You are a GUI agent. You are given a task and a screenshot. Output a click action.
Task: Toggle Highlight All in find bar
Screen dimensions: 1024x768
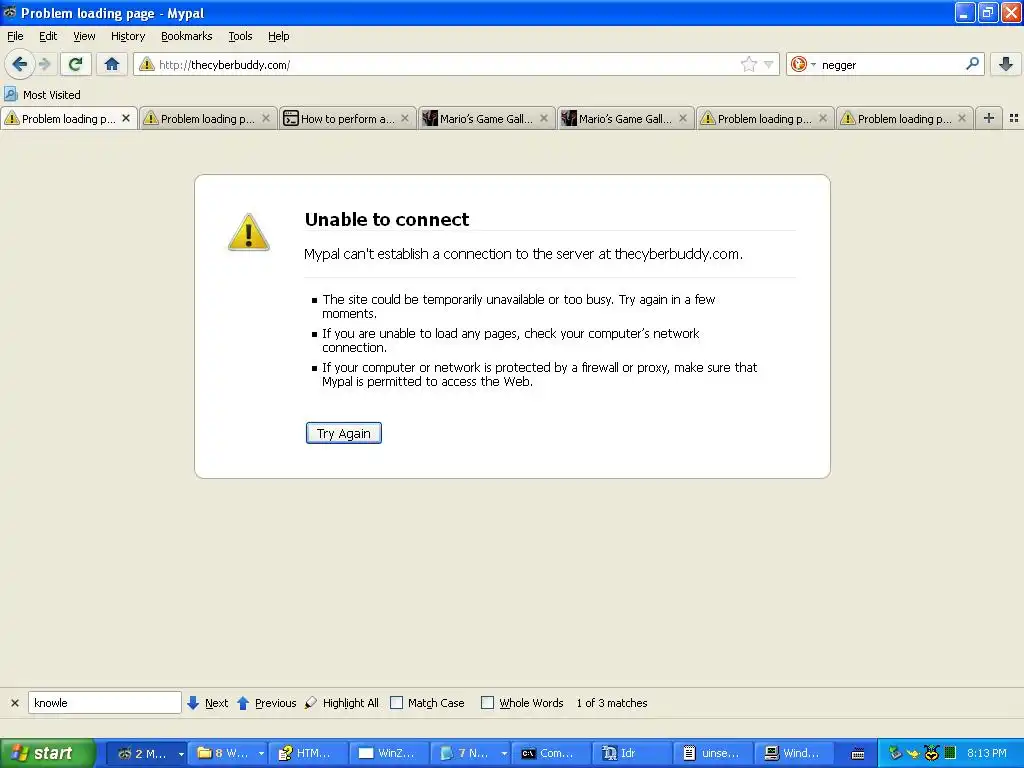[x=342, y=703]
